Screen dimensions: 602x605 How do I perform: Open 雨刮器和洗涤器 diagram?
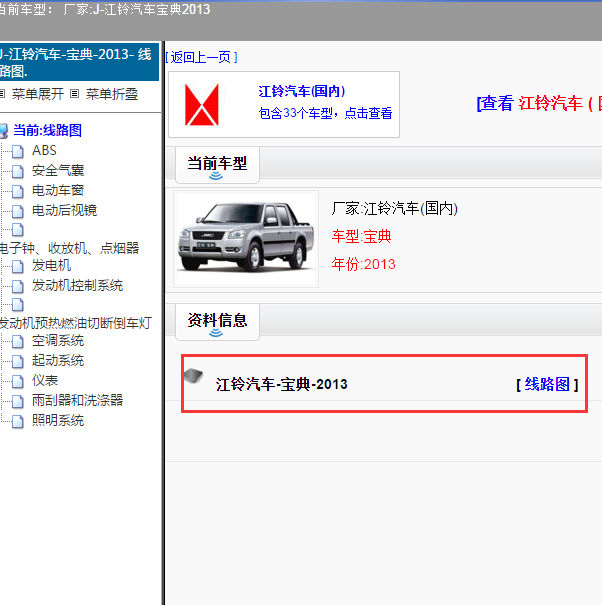[x=77, y=400]
